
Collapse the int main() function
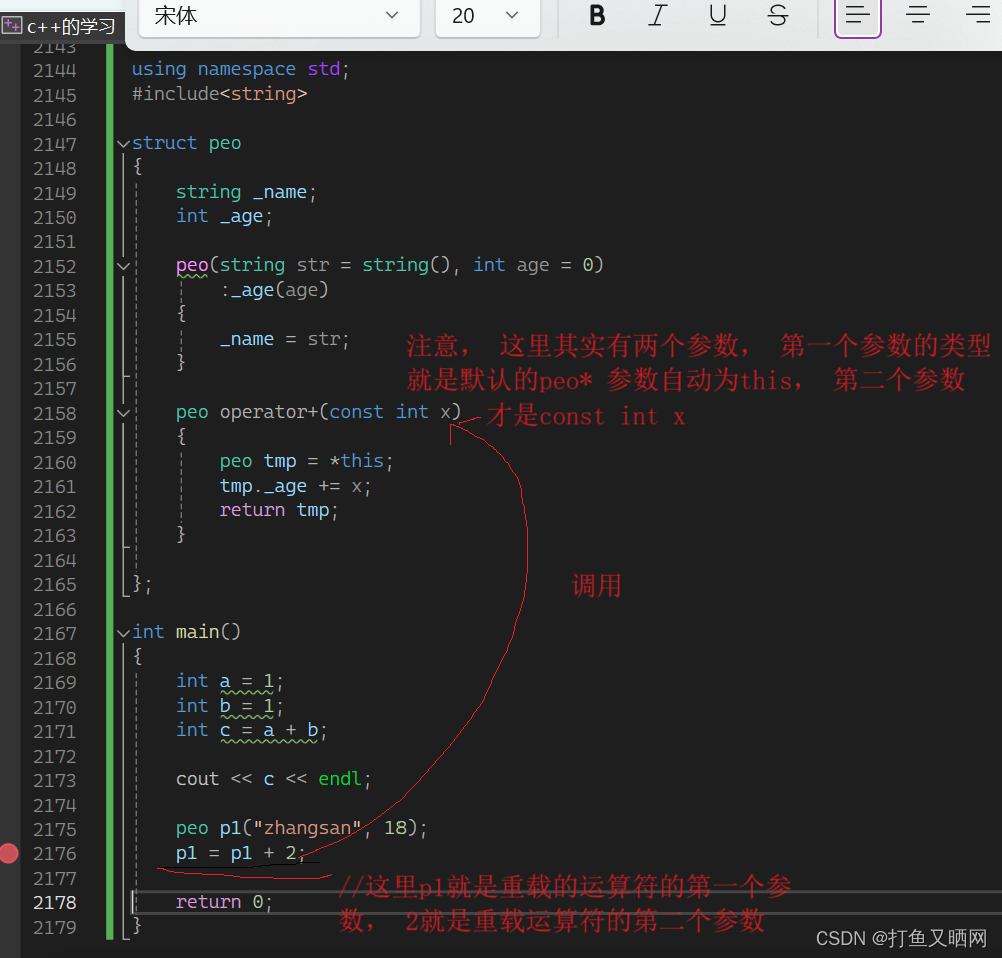(123, 633)
